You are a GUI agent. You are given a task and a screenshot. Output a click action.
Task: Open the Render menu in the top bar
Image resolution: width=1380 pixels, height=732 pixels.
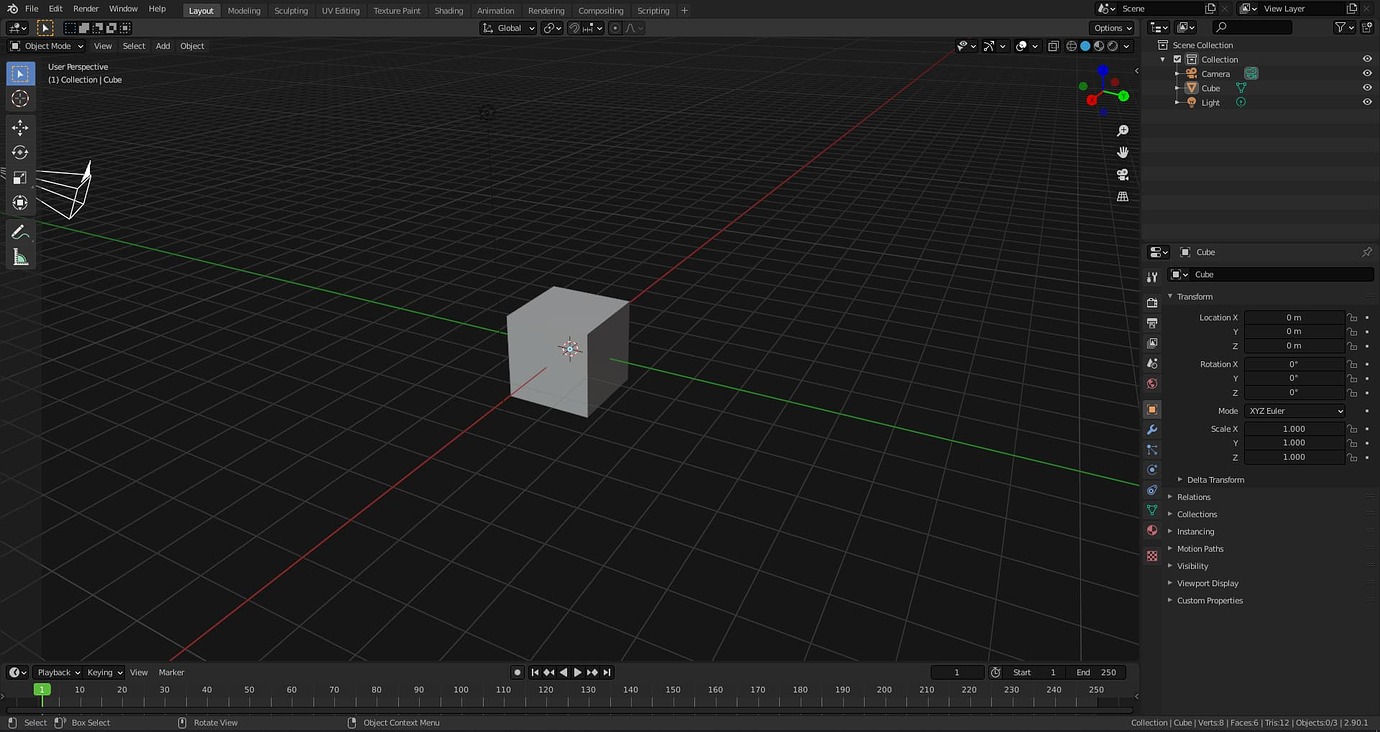point(86,10)
